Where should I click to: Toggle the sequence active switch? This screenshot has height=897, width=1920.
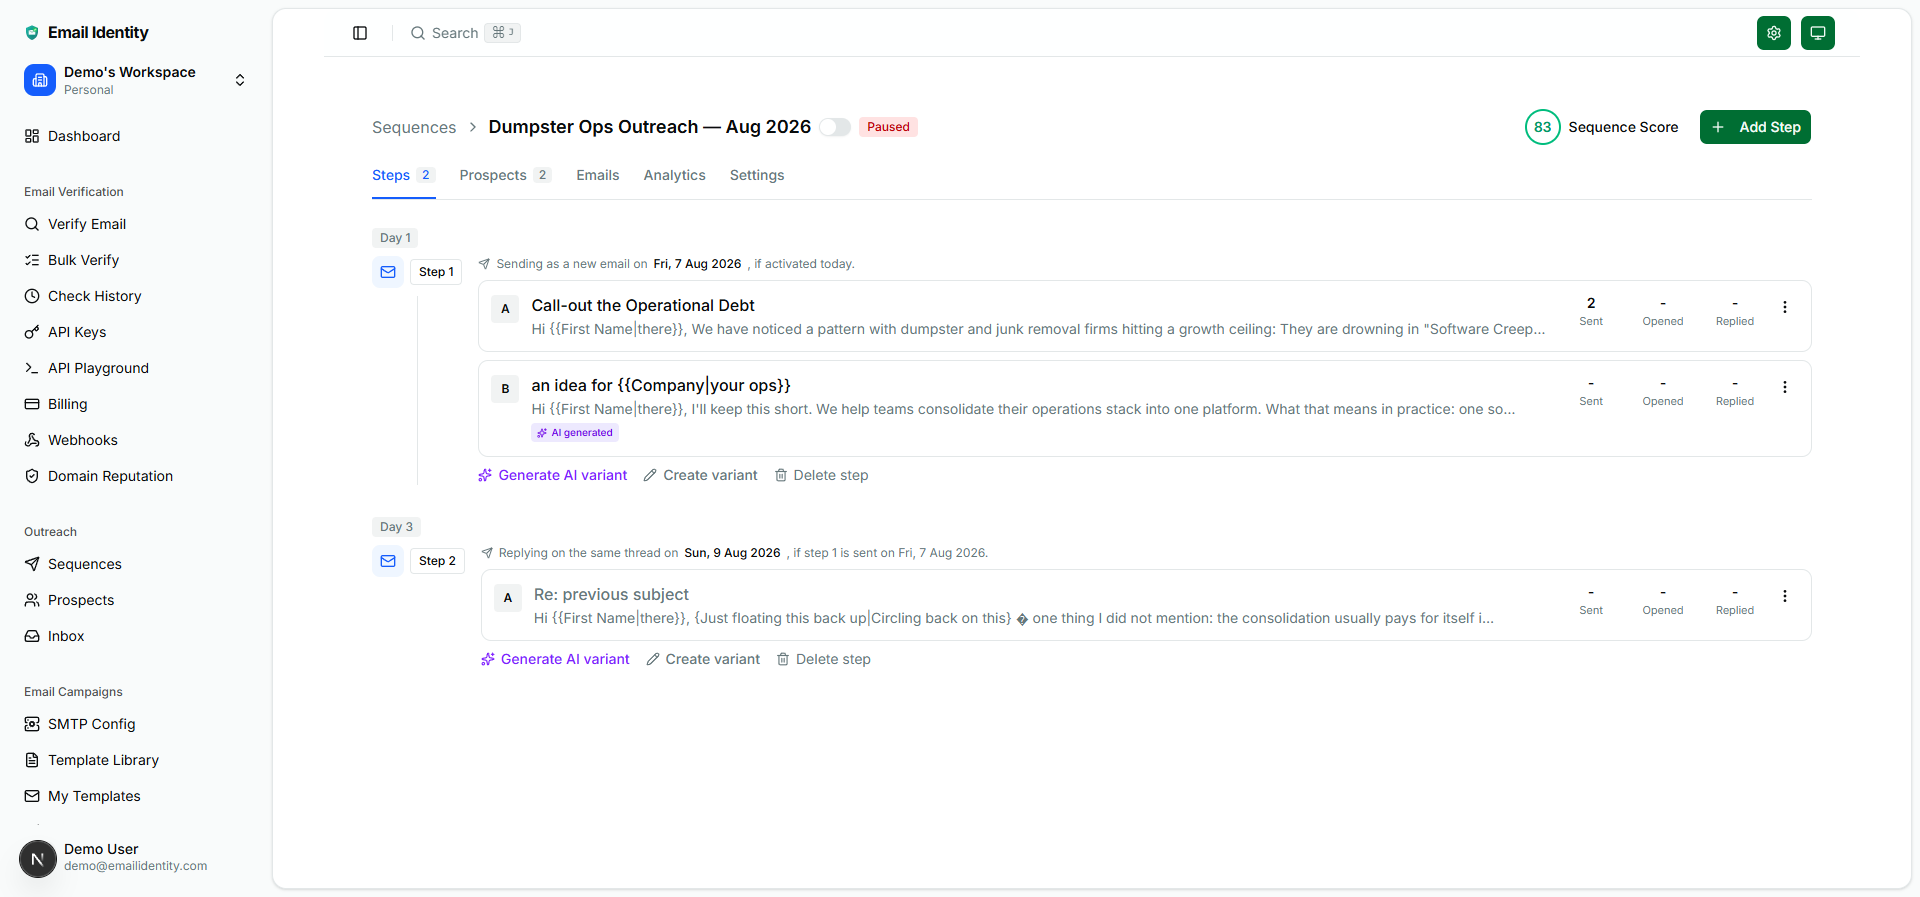click(835, 127)
